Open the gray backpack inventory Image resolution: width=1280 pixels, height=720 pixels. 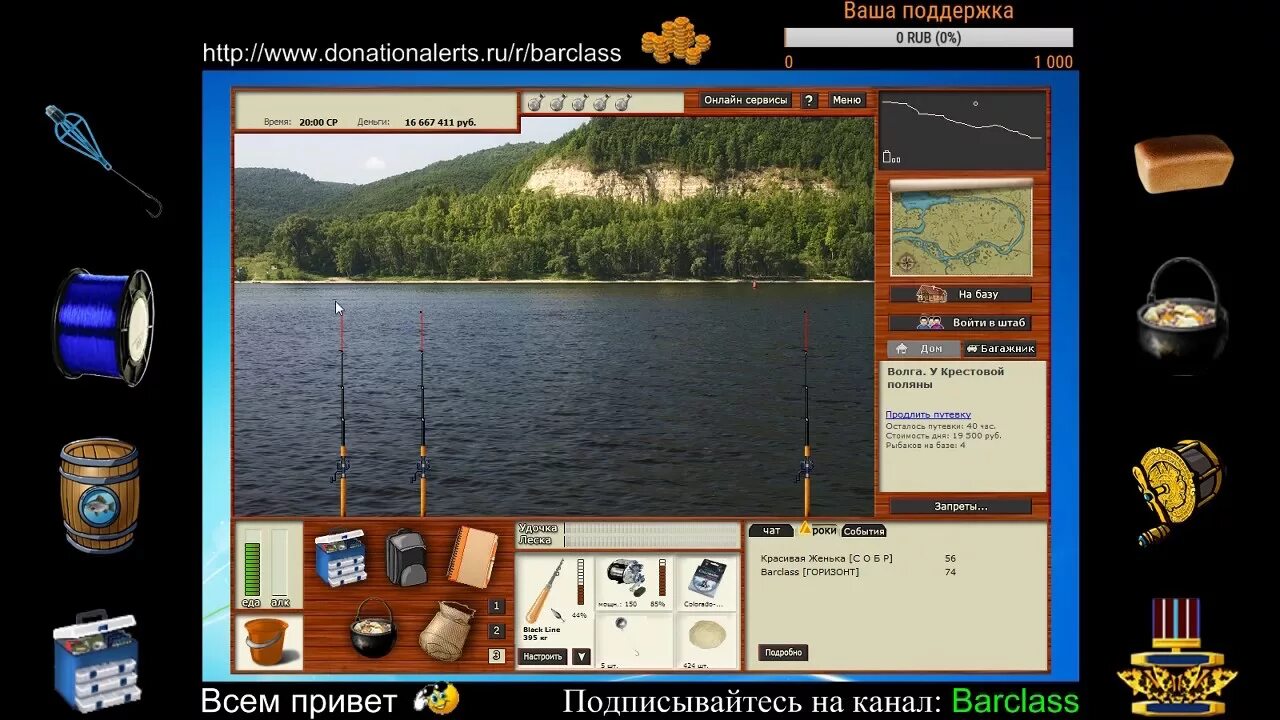point(406,557)
